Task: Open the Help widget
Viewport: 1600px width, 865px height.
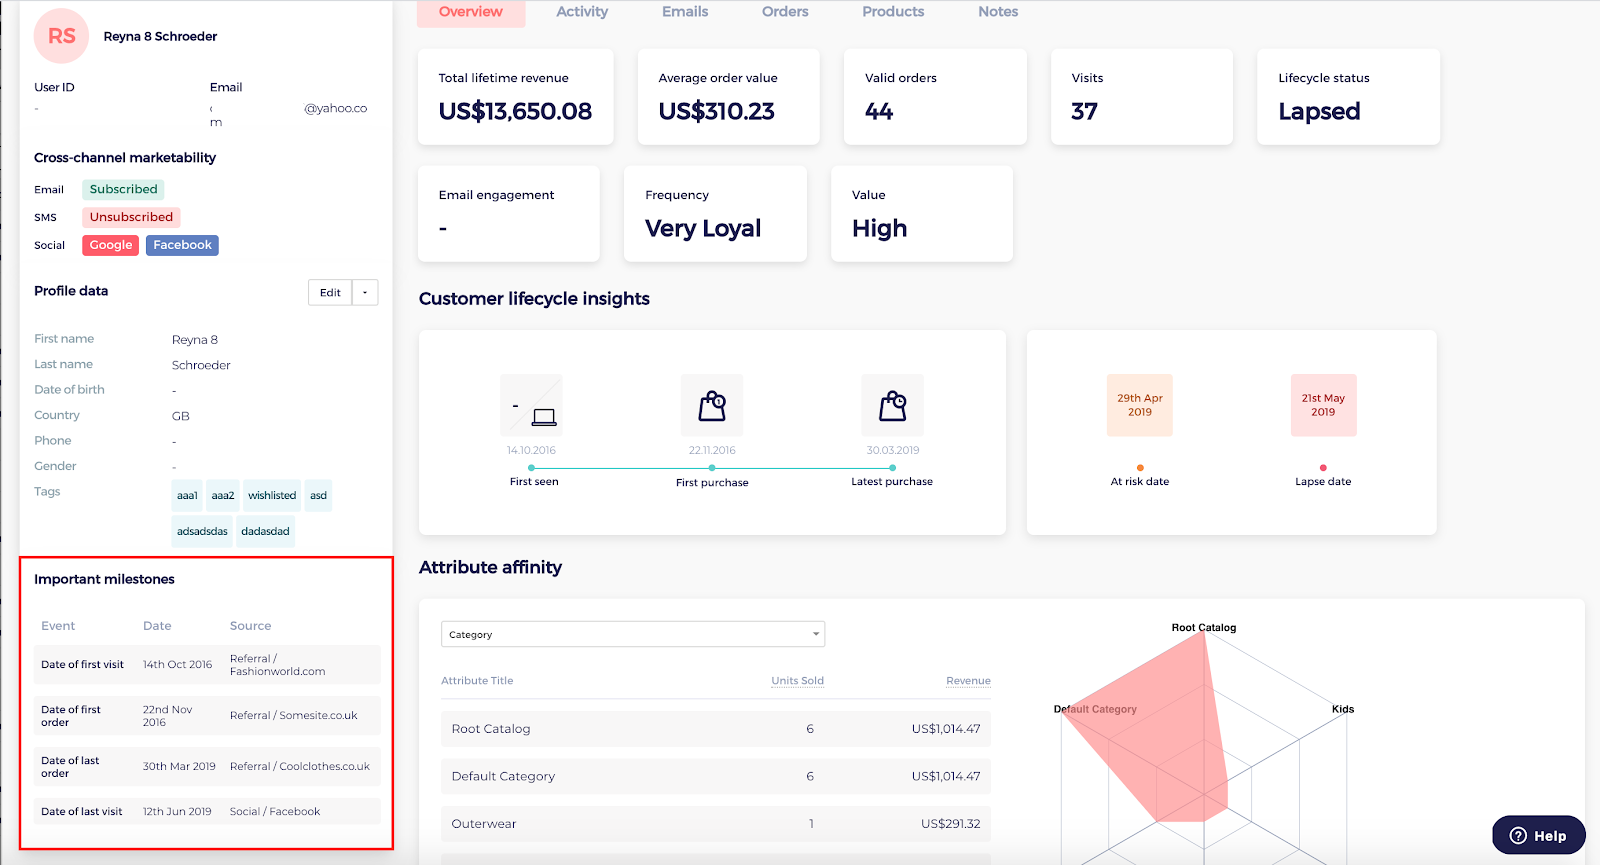Action: pyautogui.click(x=1538, y=836)
